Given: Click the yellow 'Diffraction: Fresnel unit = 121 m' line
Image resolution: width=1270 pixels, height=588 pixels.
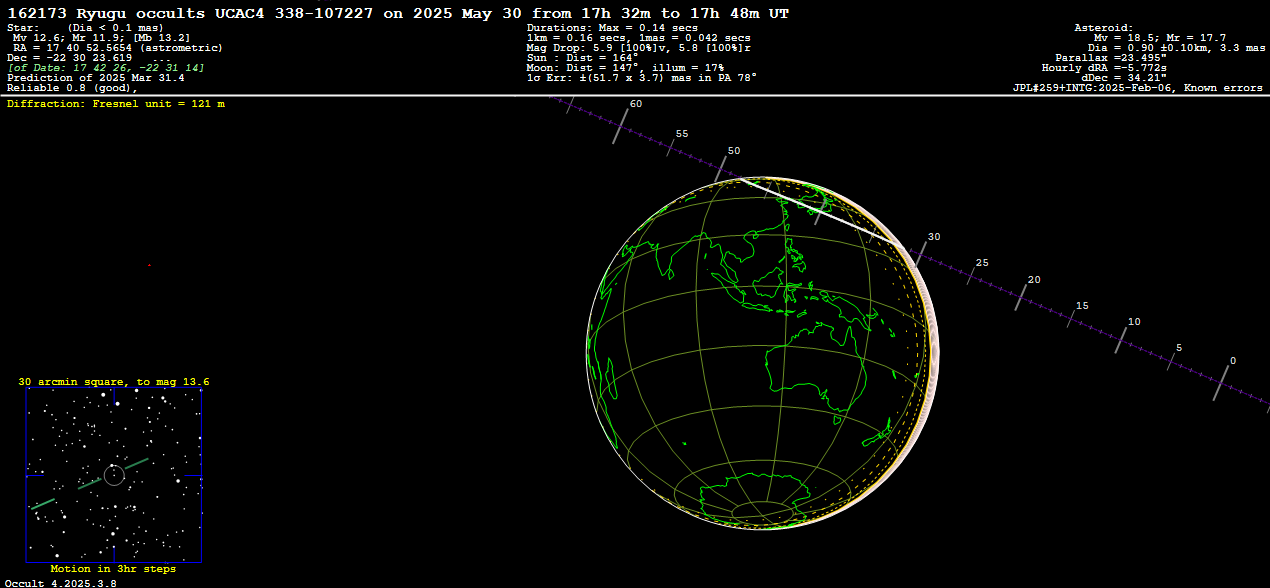Looking at the screenshot, I should [x=116, y=104].
